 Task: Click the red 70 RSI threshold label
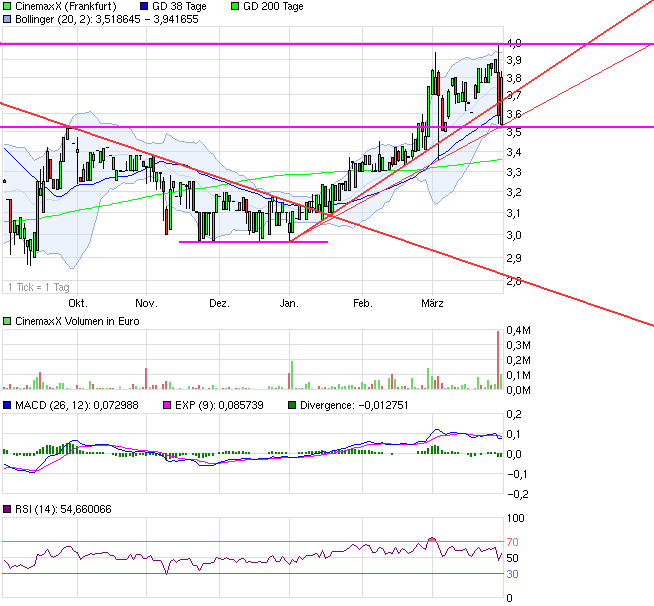coord(512,541)
